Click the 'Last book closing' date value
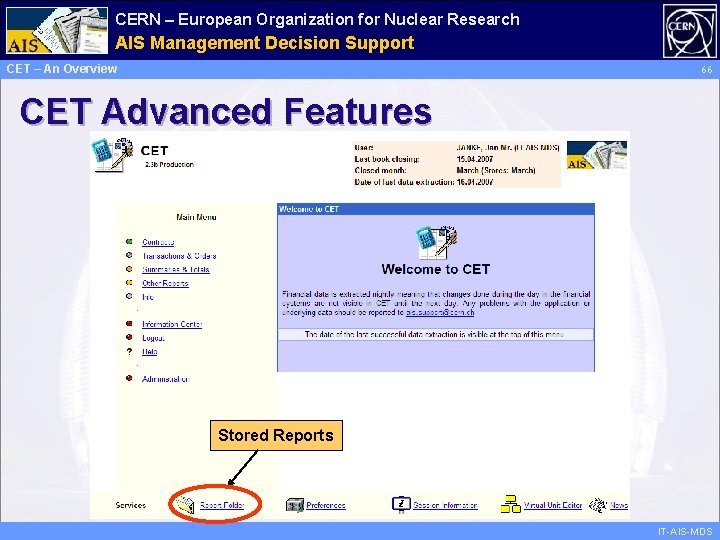Viewport: 720px width, 540px height. pos(475,159)
